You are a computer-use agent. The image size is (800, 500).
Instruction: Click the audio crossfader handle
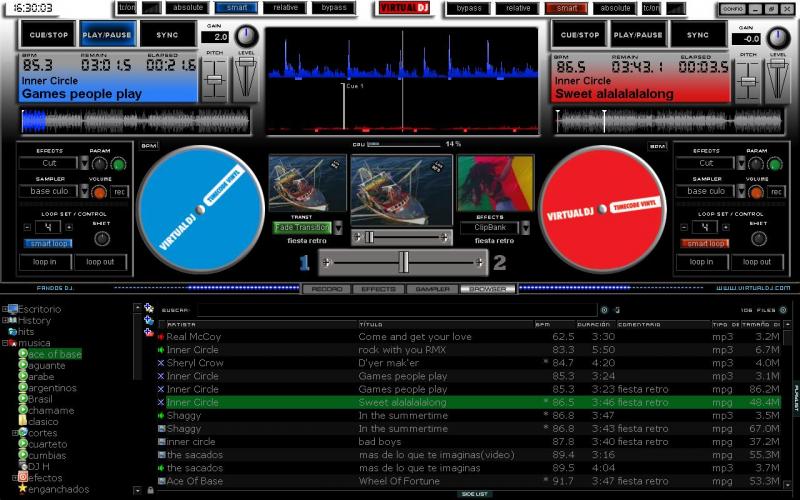click(404, 262)
